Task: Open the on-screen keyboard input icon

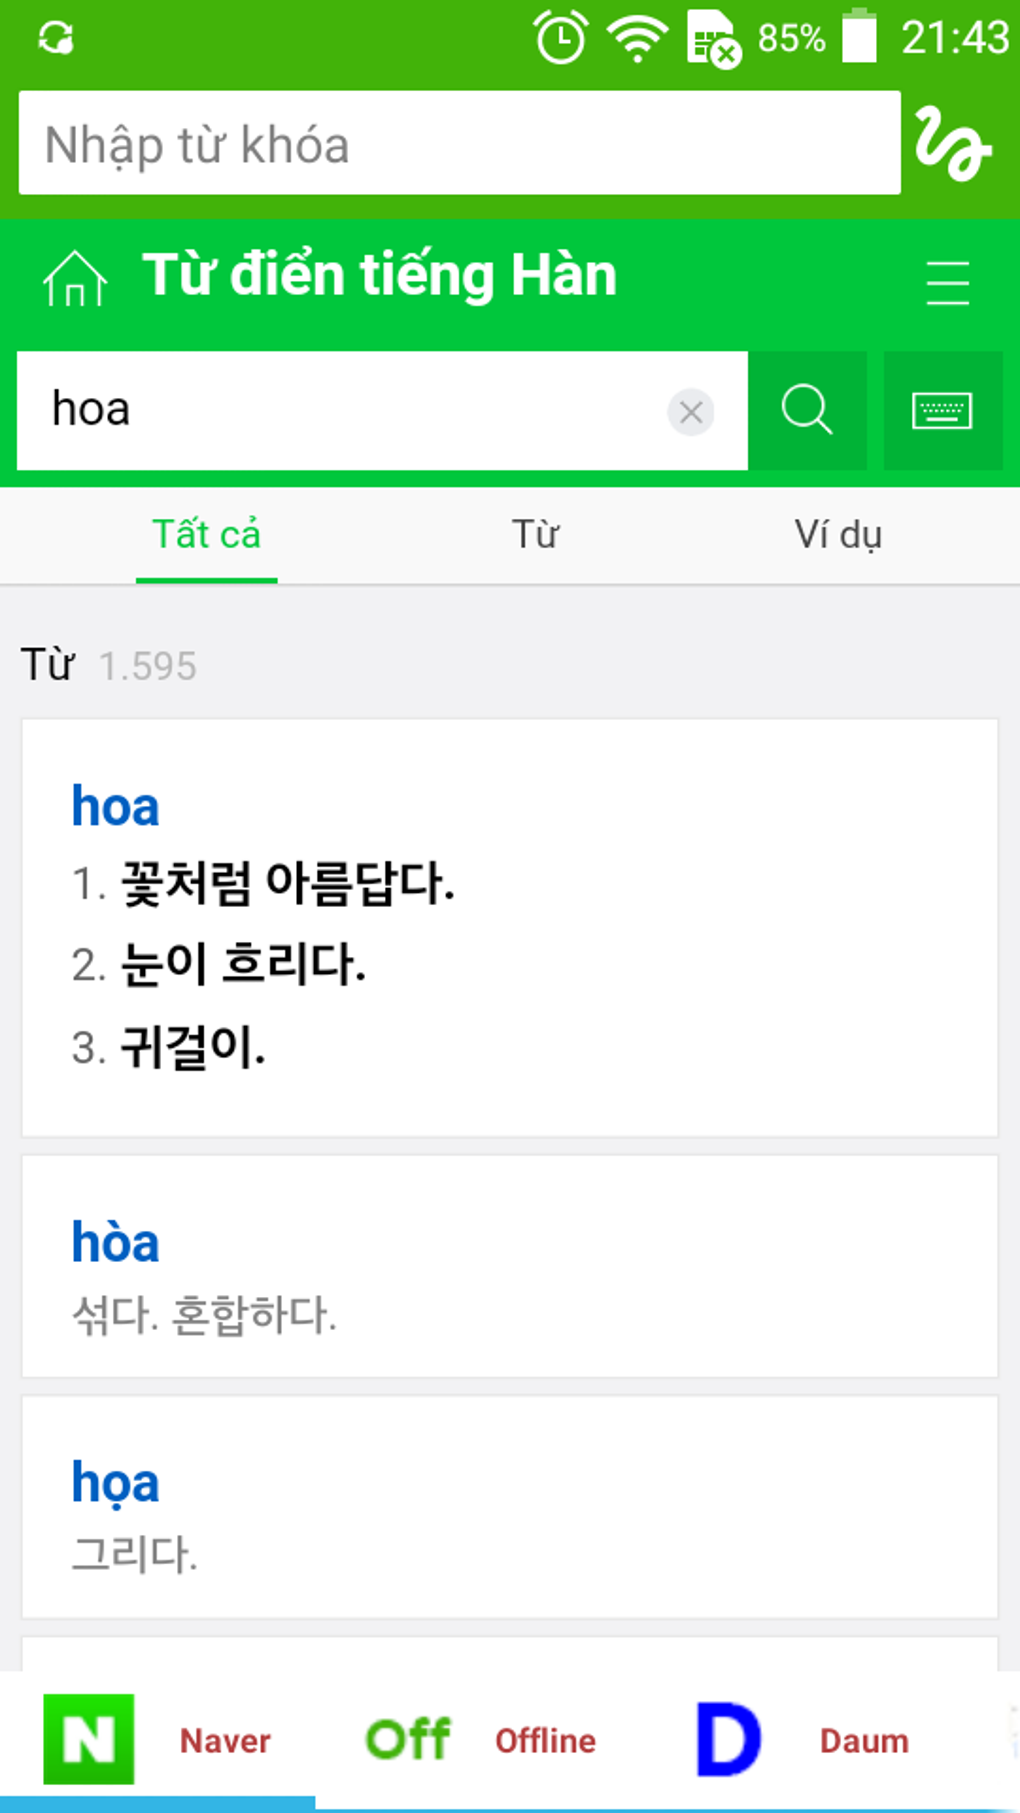Action: click(942, 411)
